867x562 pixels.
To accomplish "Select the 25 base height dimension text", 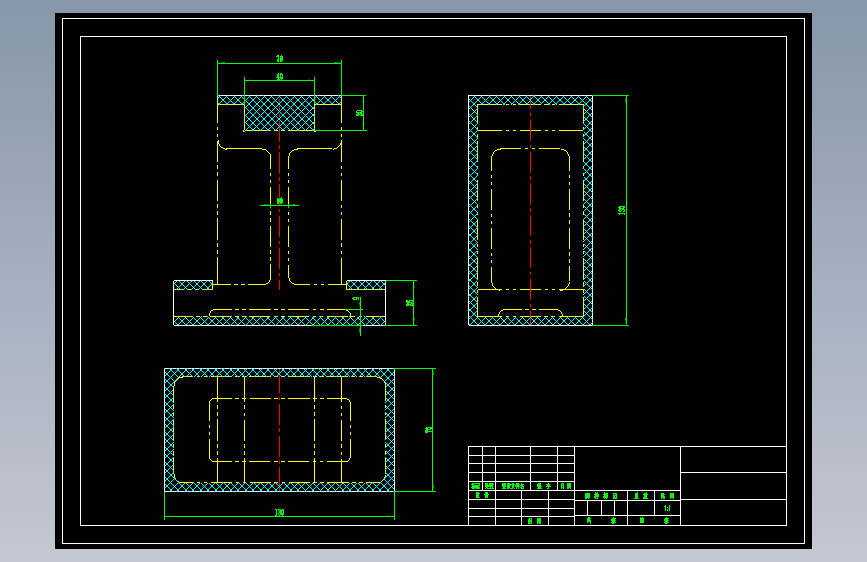I will [410, 303].
